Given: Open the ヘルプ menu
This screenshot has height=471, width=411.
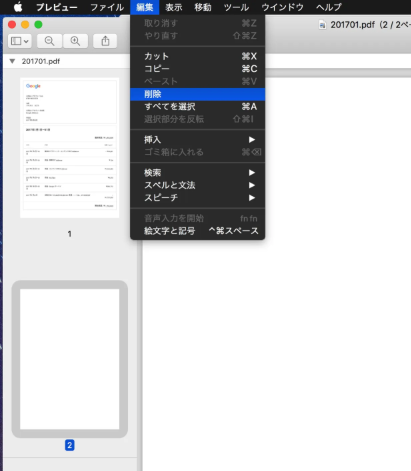Looking at the screenshot, I should (329, 7).
